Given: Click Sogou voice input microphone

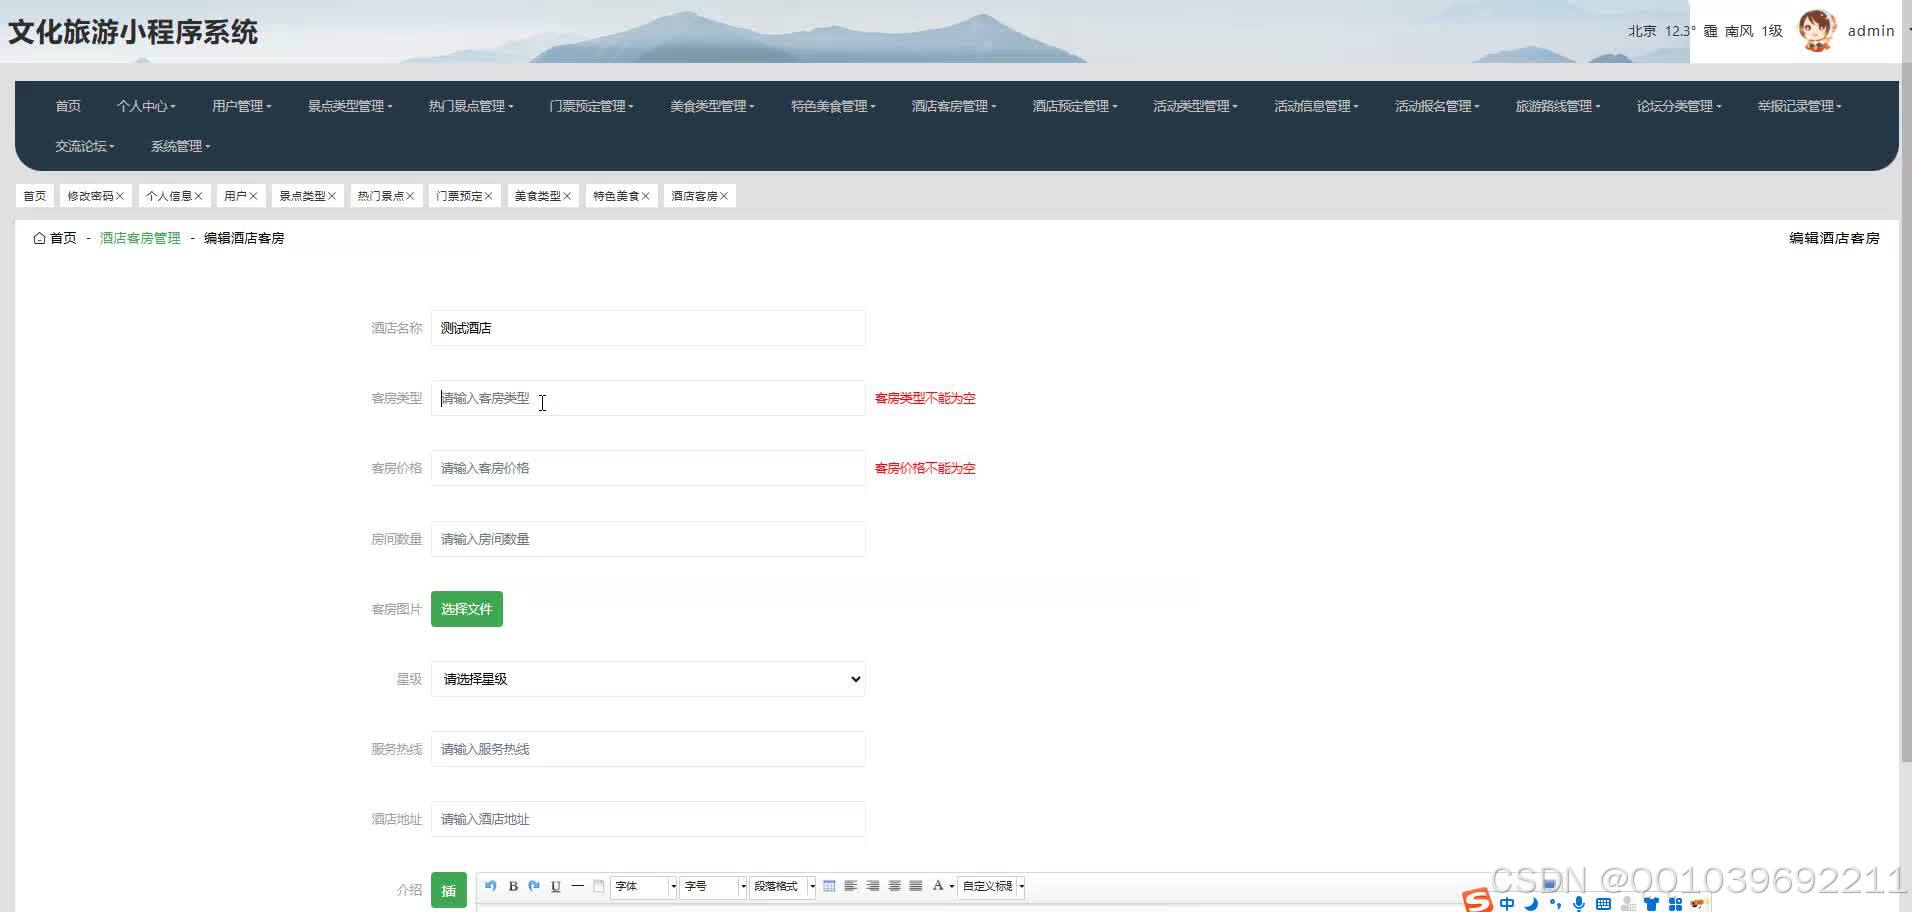Looking at the screenshot, I should pyautogui.click(x=1579, y=904).
